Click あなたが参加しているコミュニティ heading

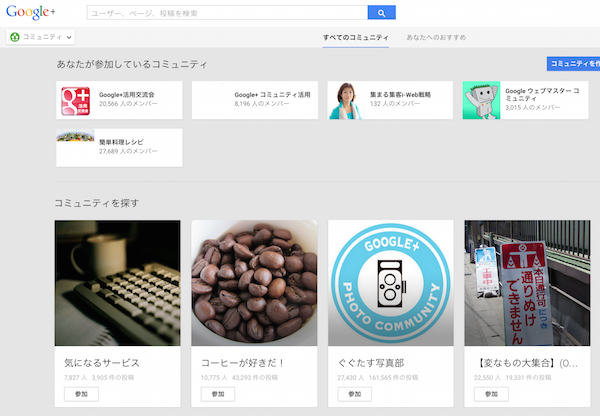(132, 64)
